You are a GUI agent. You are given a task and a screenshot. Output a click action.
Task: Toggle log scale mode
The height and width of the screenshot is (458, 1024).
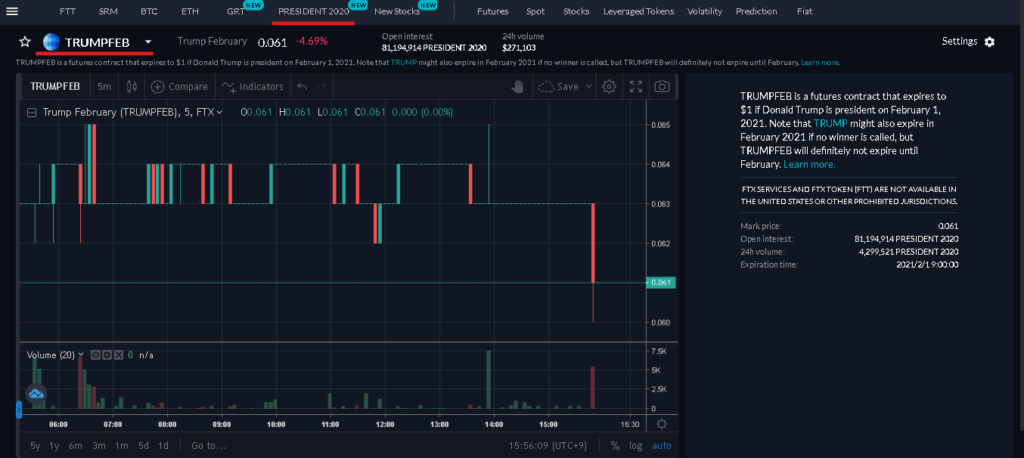coord(635,446)
